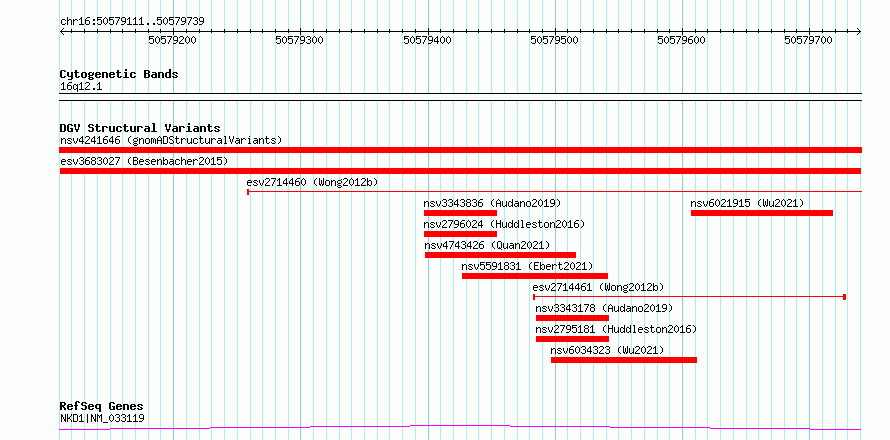The image size is (890, 440).
Task: Open the esv3683027 Besenbacher2015 label
Action: (144, 161)
